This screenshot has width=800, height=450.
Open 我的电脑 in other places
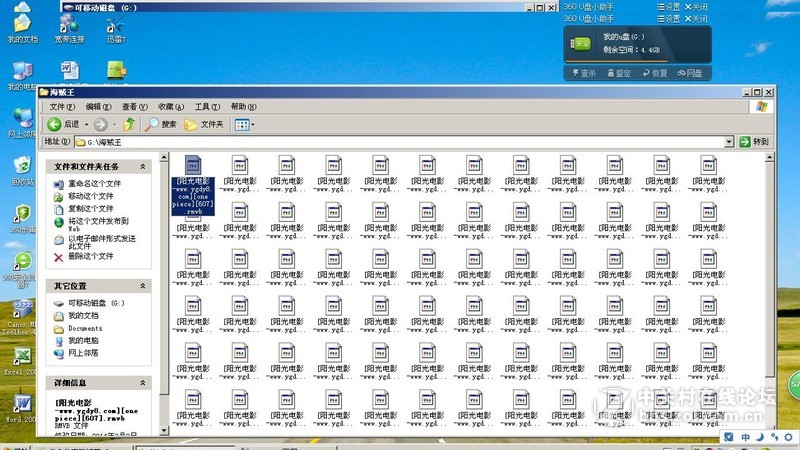[83, 340]
